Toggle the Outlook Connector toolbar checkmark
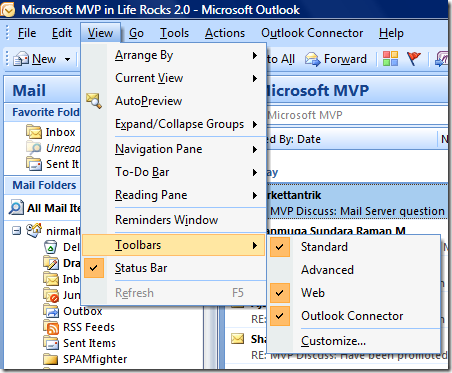The height and width of the screenshot is (373, 452). click(x=280, y=316)
